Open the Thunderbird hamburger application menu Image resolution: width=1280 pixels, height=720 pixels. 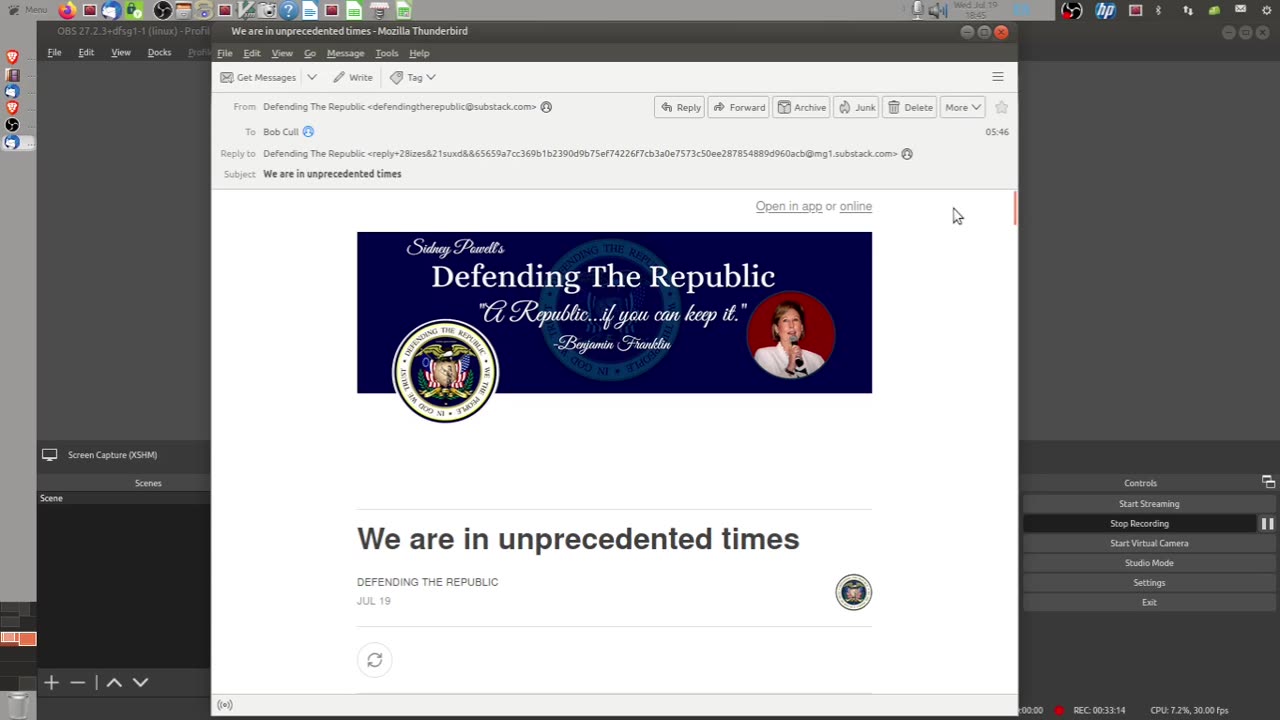coord(997,77)
